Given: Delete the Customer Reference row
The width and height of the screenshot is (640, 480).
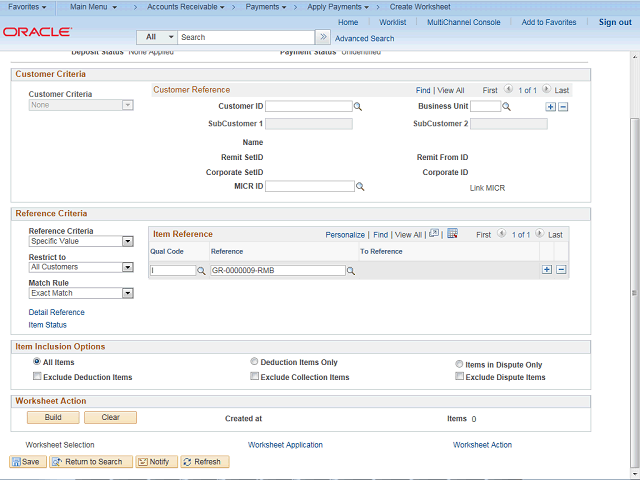Looking at the screenshot, I should pos(563,106).
